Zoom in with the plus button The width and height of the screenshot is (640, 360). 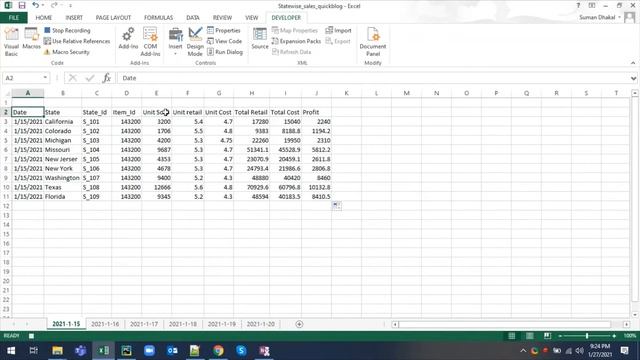click(x=614, y=336)
